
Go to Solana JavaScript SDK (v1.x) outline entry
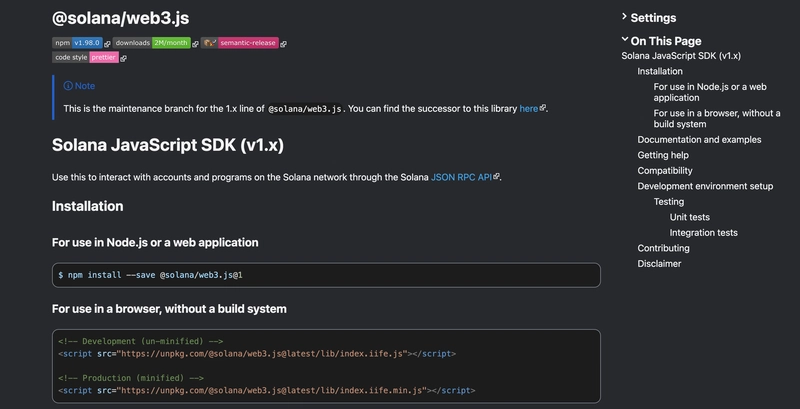point(681,56)
